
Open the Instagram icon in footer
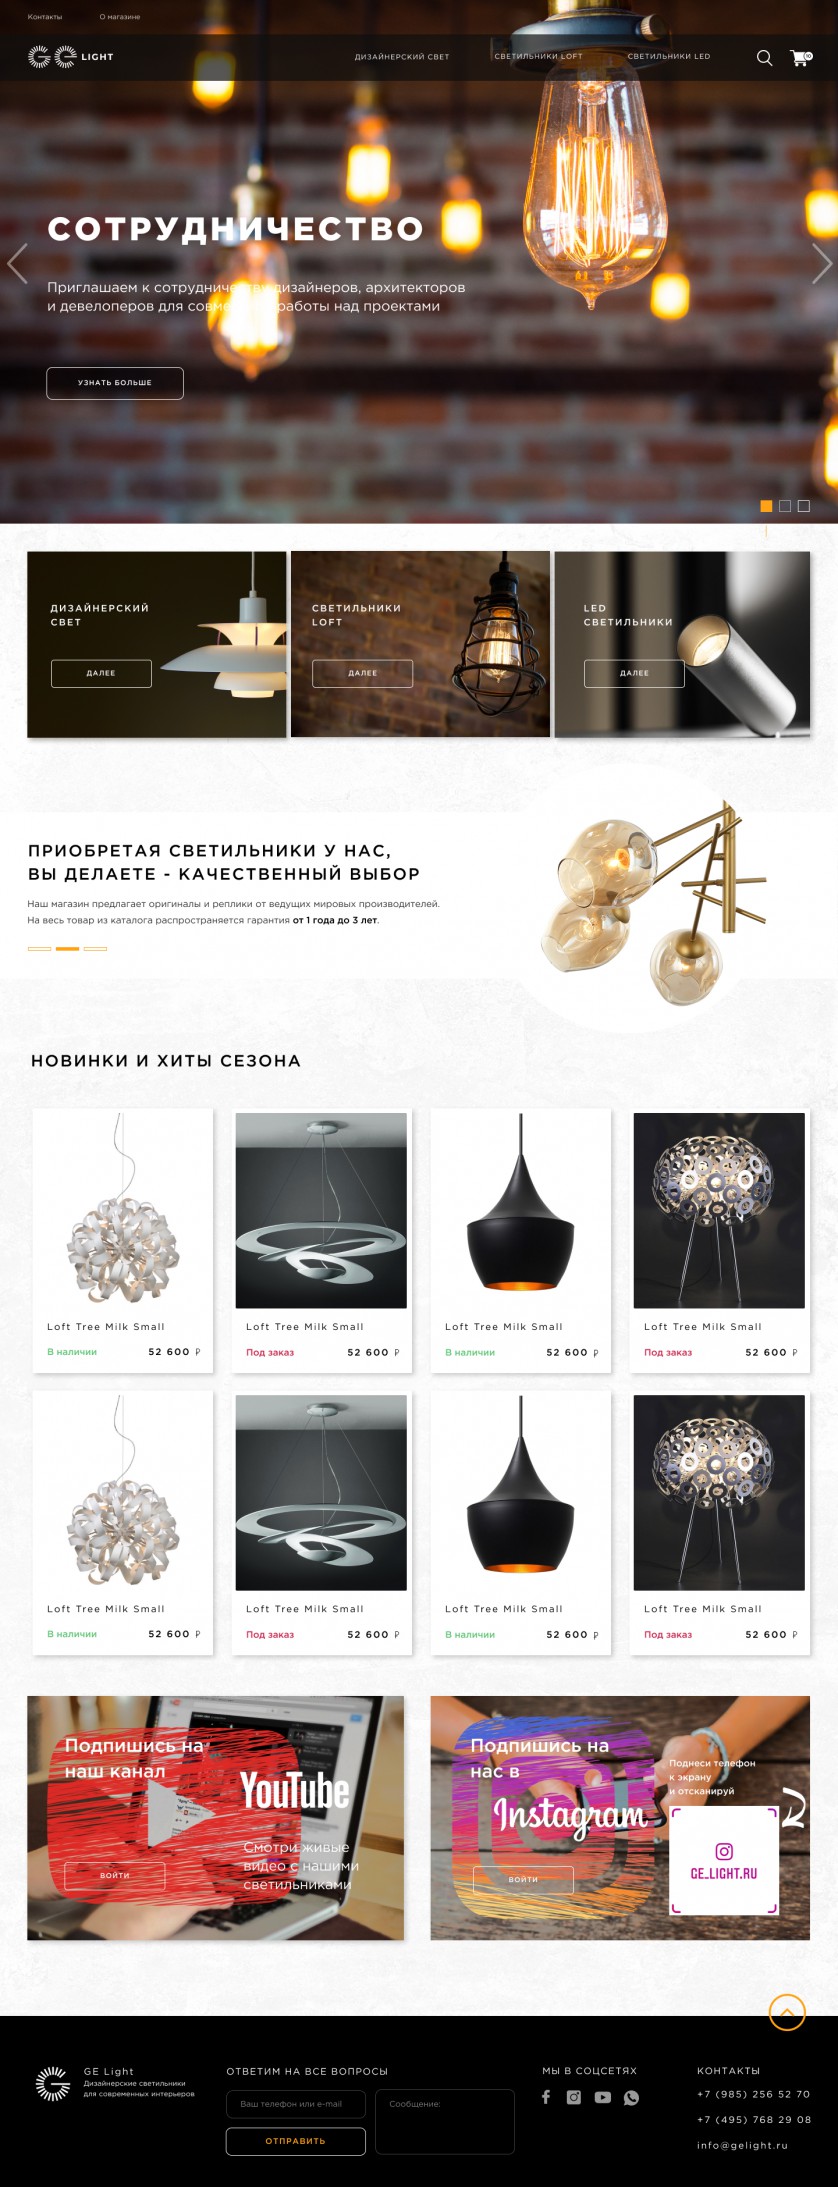(574, 2097)
